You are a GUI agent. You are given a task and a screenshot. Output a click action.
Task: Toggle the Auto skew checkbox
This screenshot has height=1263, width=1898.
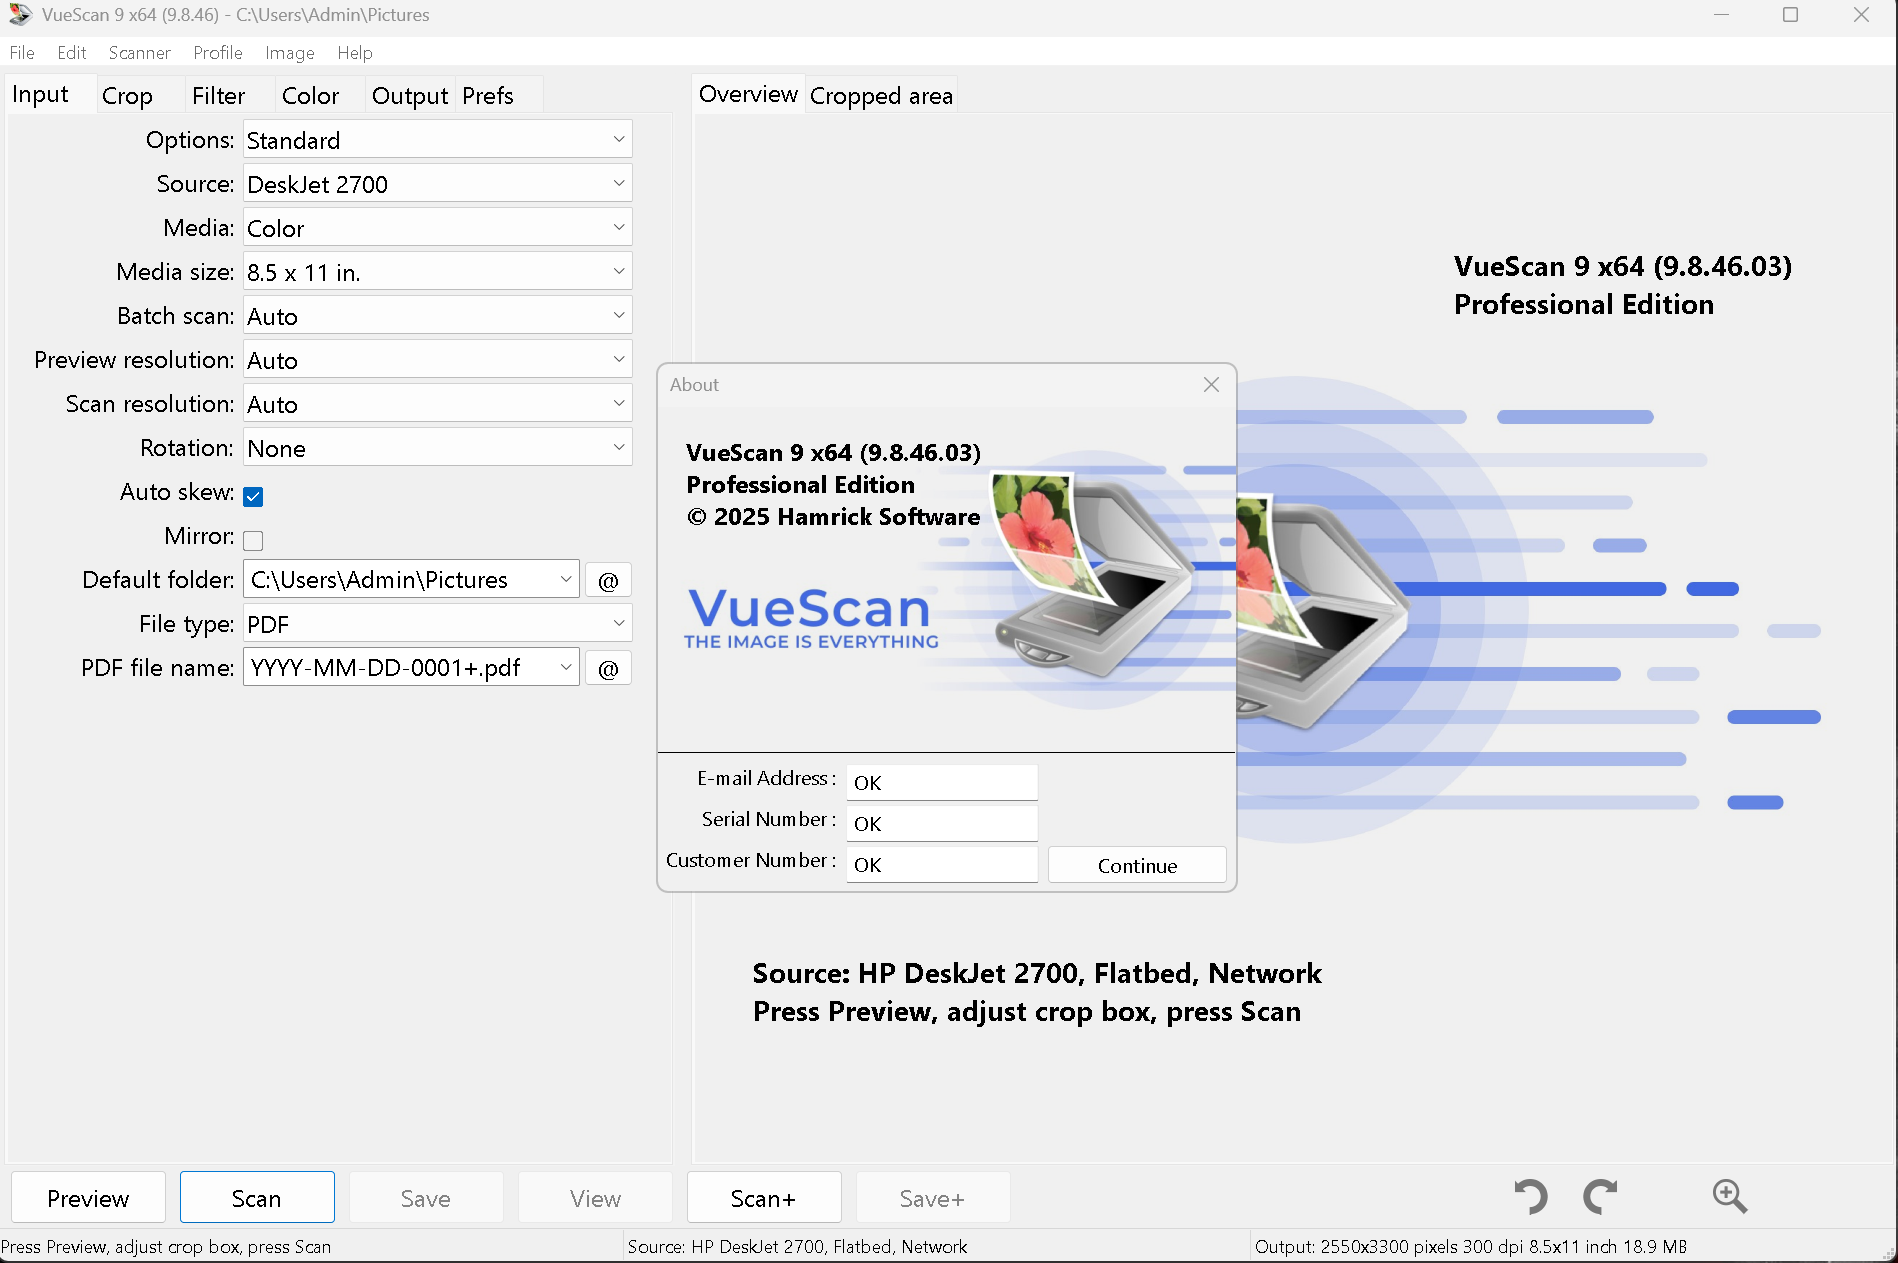[253, 496]
